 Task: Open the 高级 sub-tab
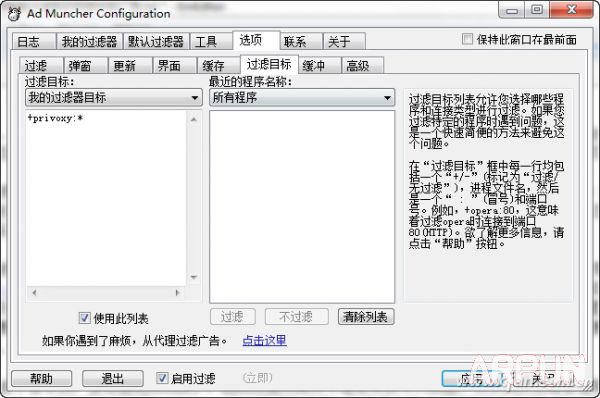coord(362,65)
